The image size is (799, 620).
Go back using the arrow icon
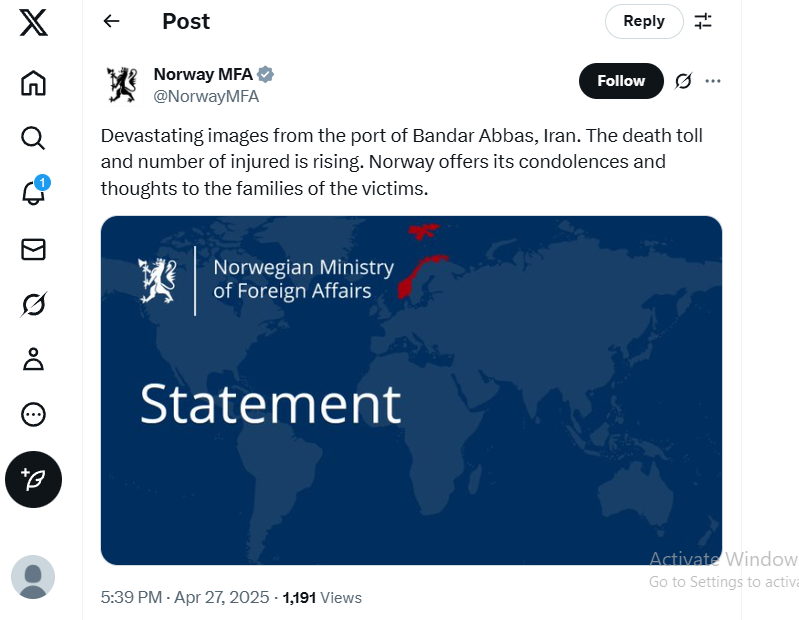[111, 21]
